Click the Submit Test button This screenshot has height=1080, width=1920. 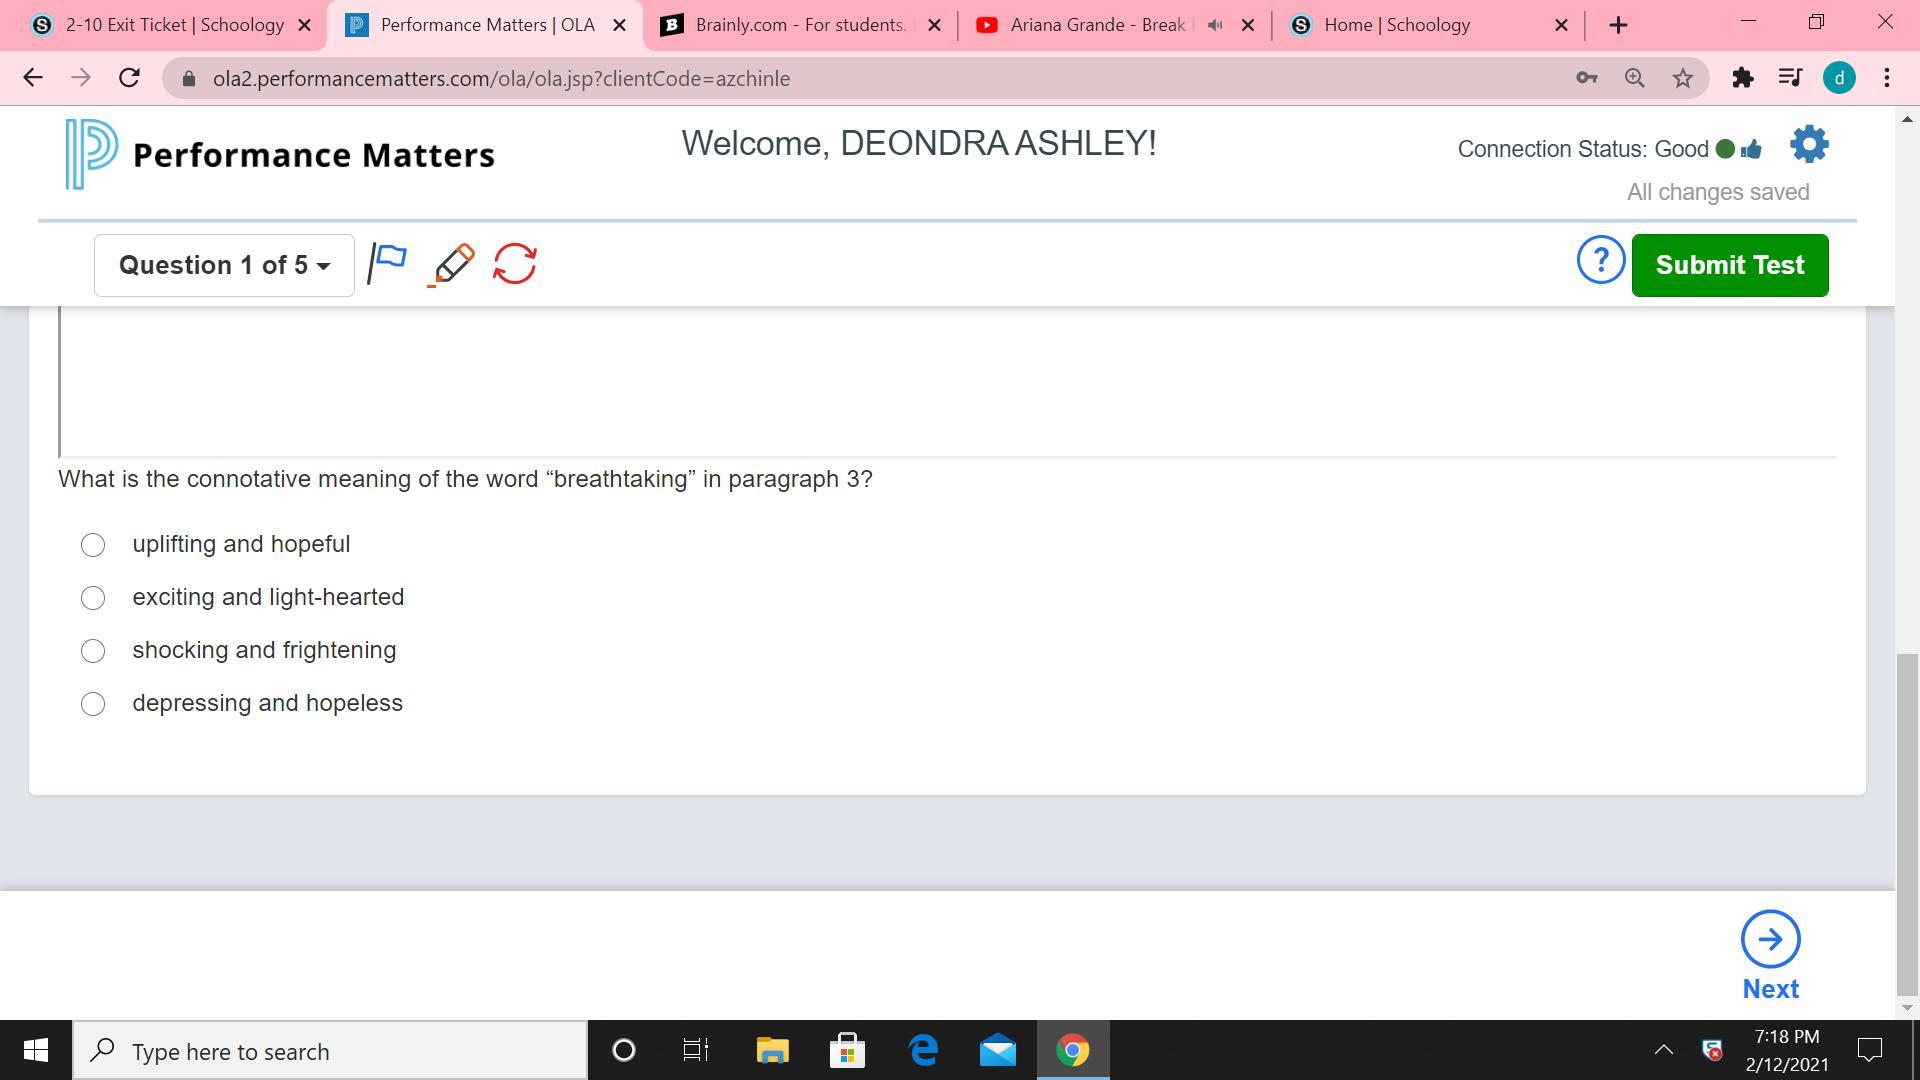1729,265
